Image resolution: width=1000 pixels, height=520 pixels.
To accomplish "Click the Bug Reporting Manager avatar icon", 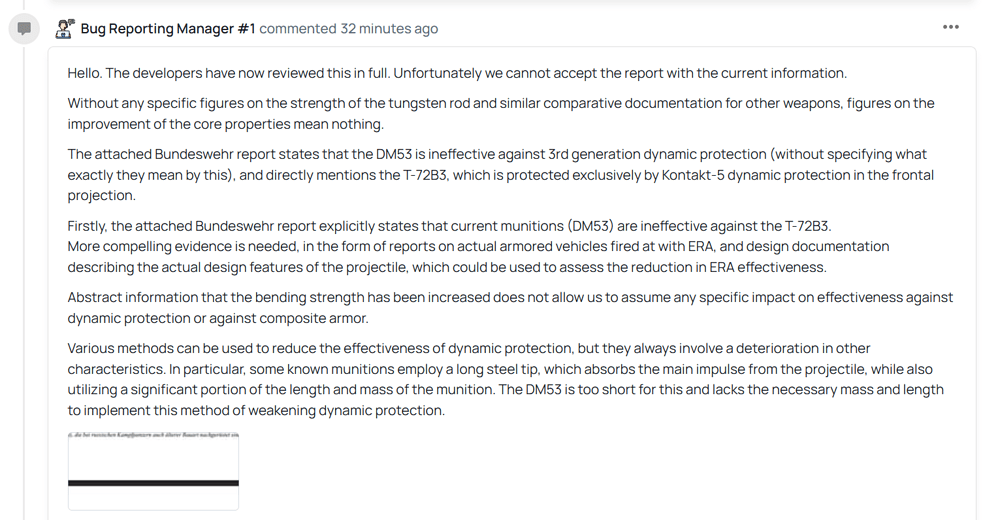I will pos(64,29).
